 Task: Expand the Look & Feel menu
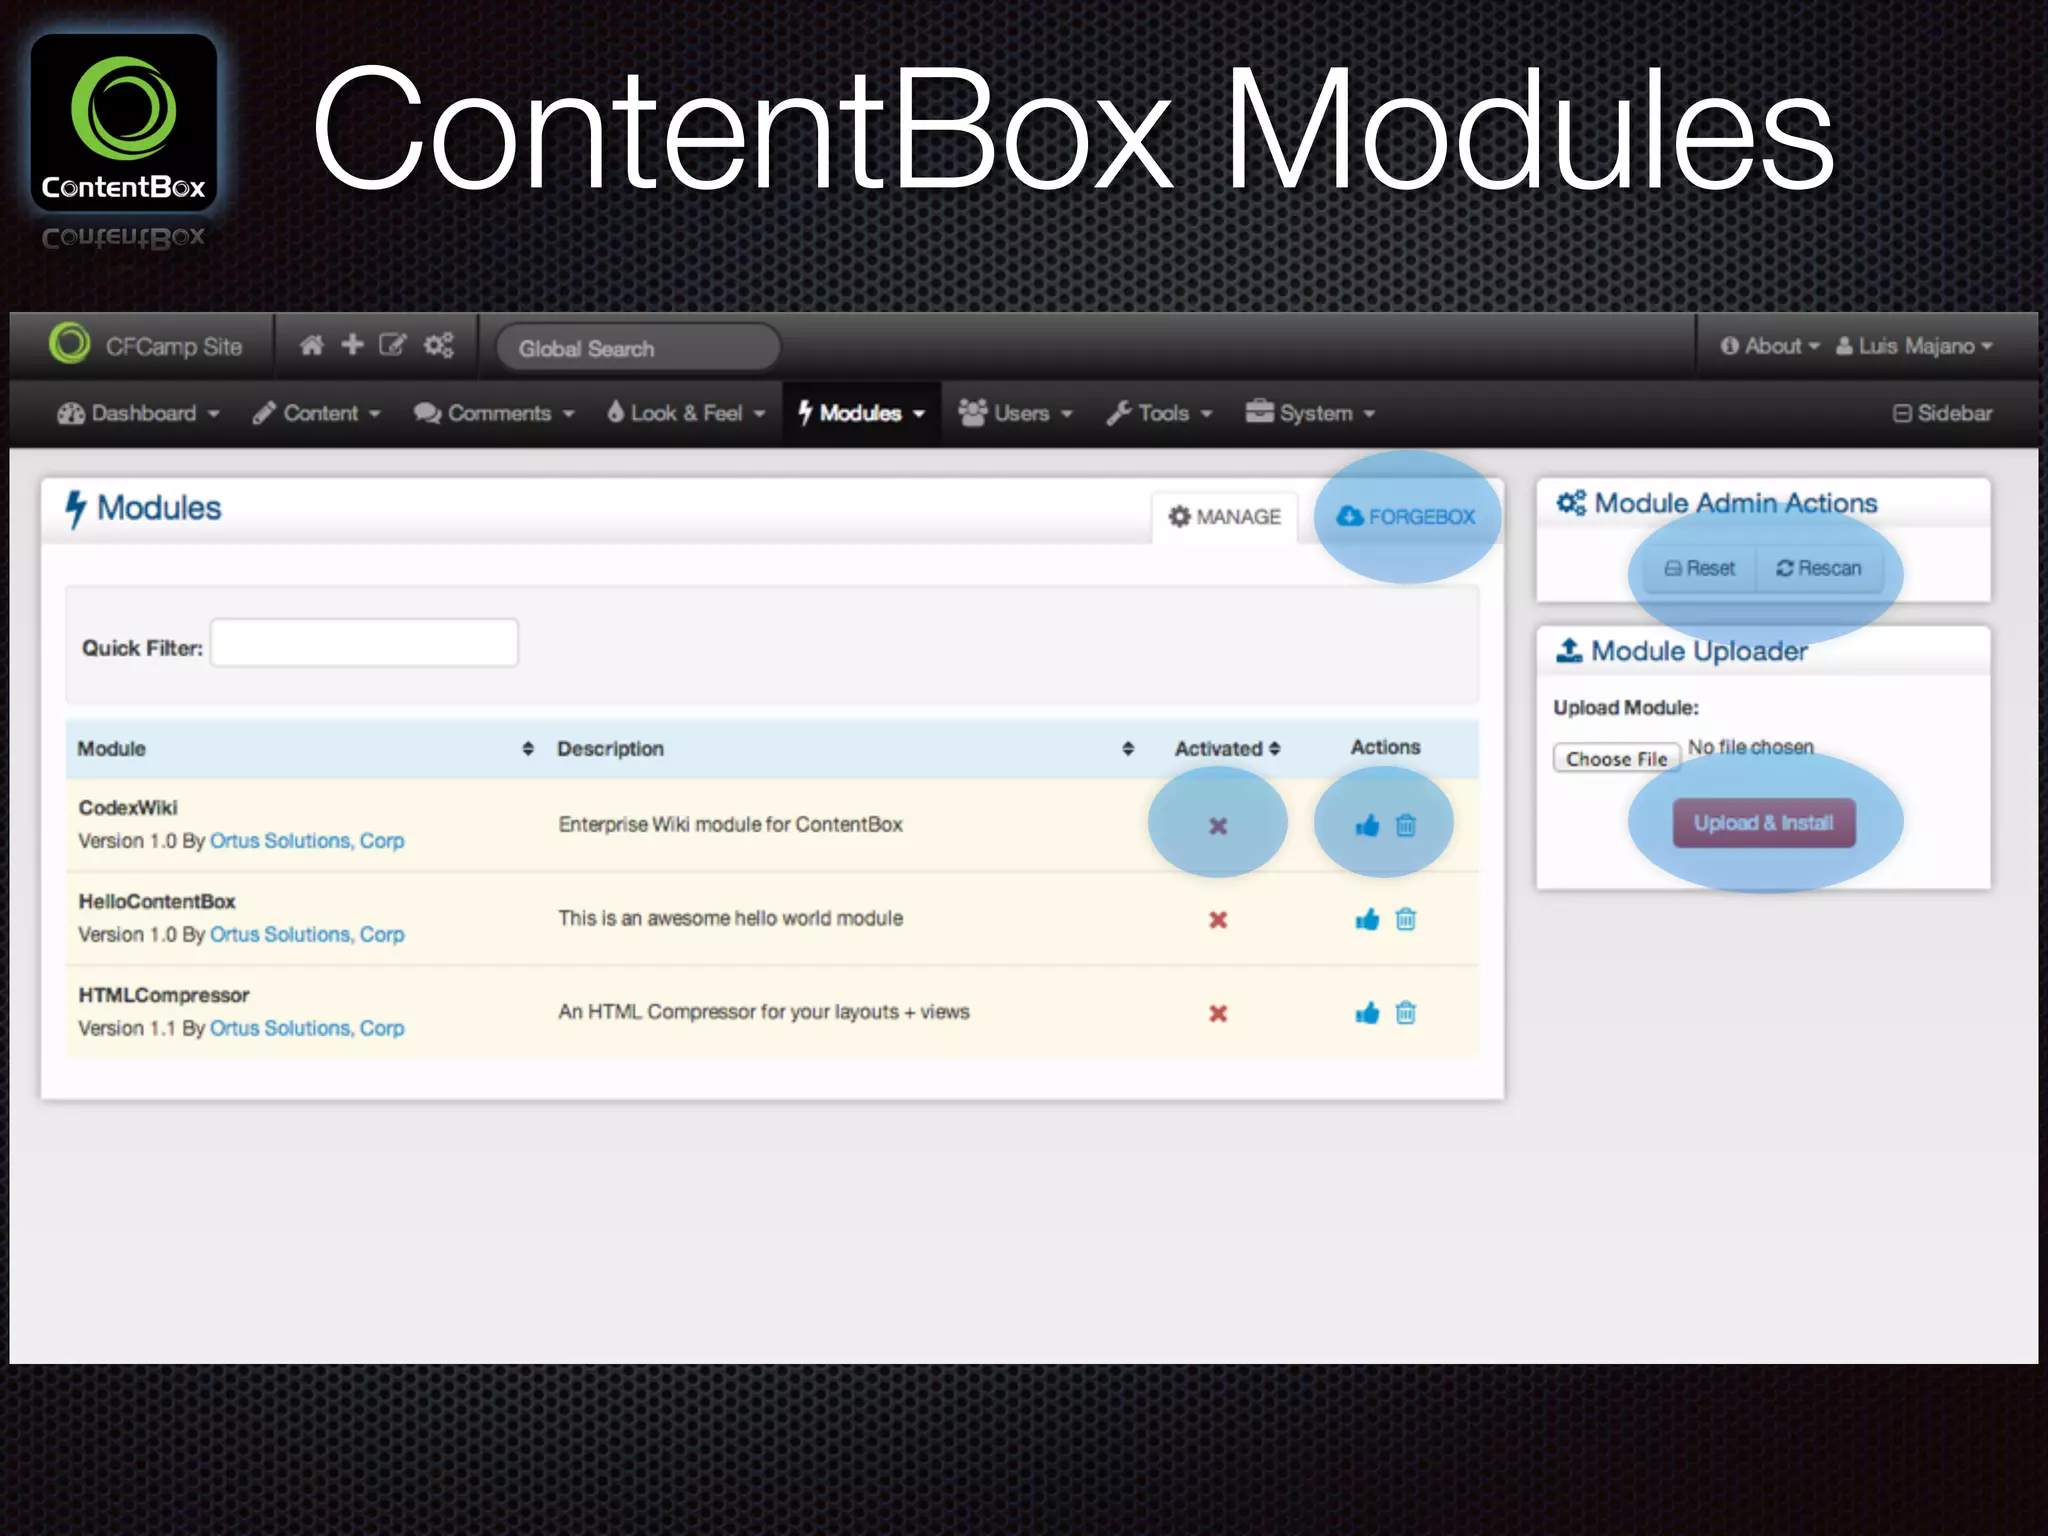pos(686,414)
